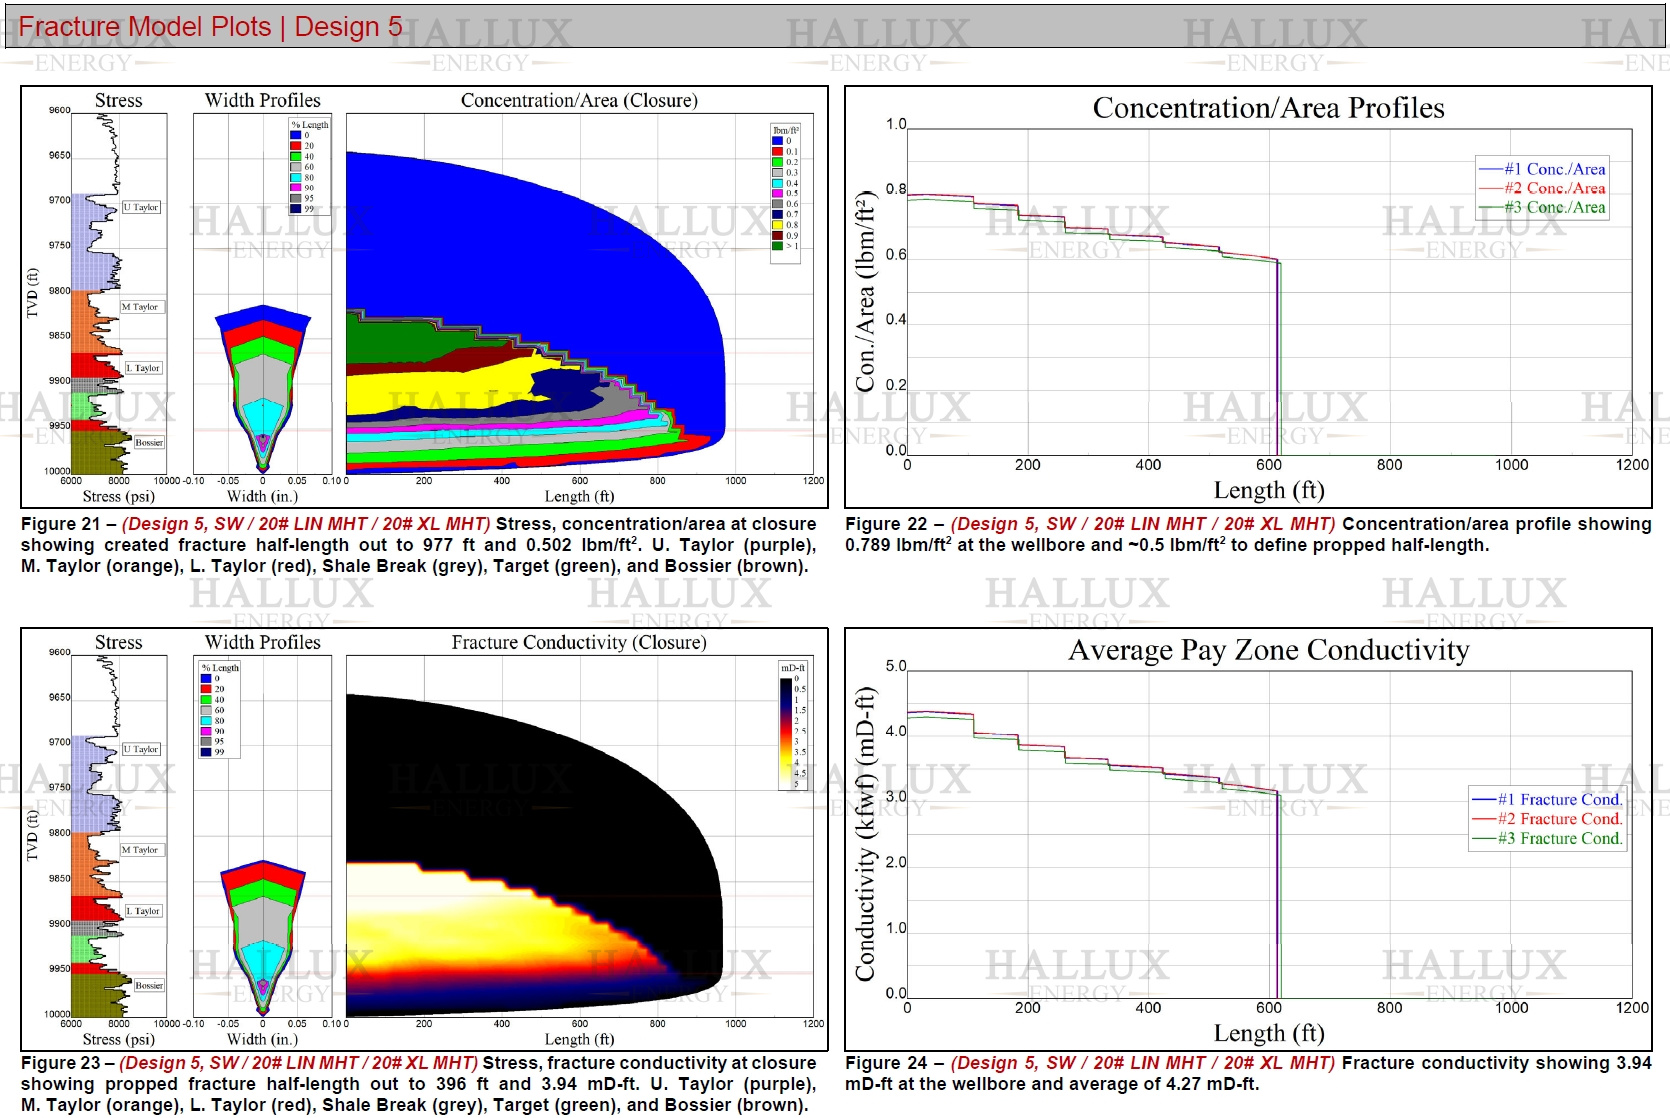Image resolution: width=1670 pixels, height=1118 pixels.
Task: Click 'M Taylor' label in top stress plot
Action: (140, 307)
